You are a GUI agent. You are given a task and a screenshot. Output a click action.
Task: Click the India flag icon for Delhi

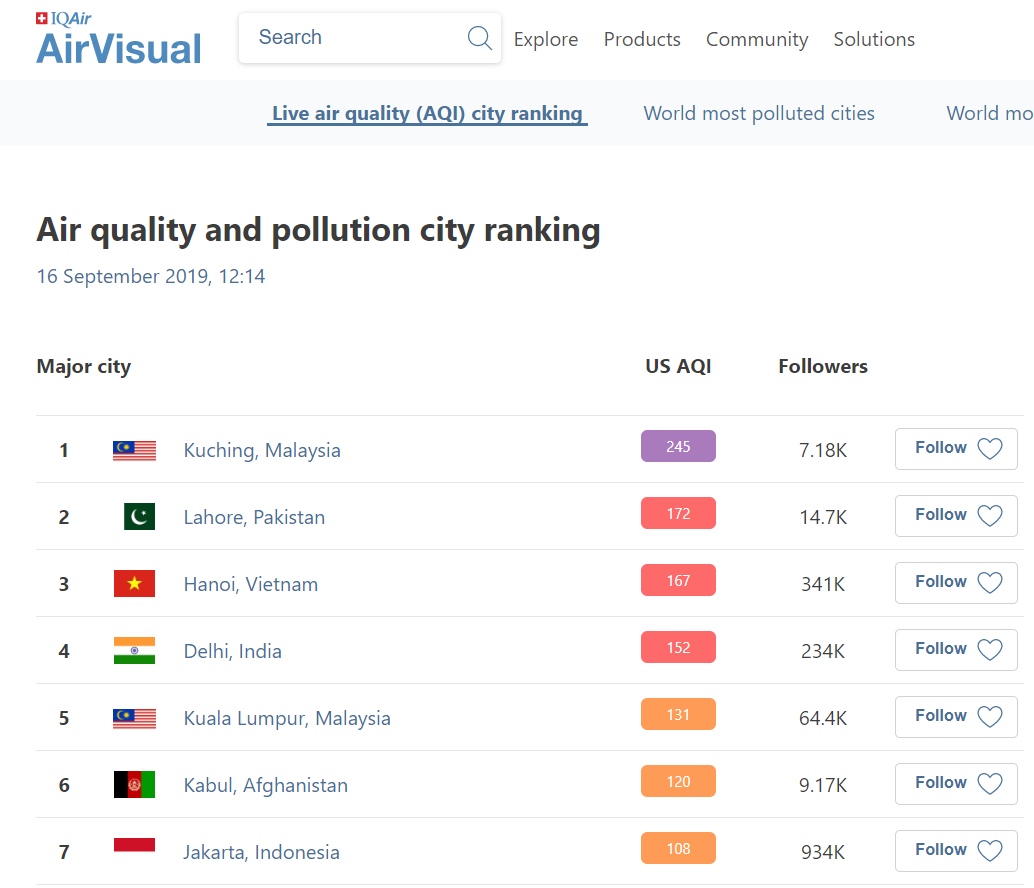pos(134,651)
